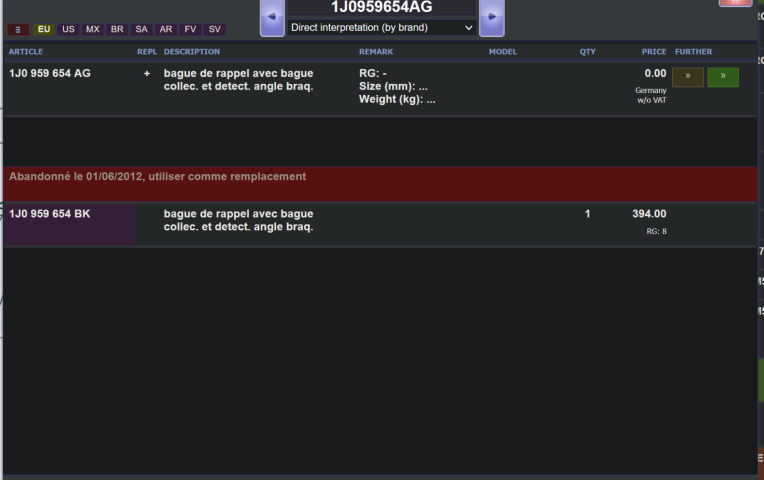Image resolution: width=764 pixels, height=480 pixels.
Task: Click the left arrow navigation button
Action: [272, 17]
